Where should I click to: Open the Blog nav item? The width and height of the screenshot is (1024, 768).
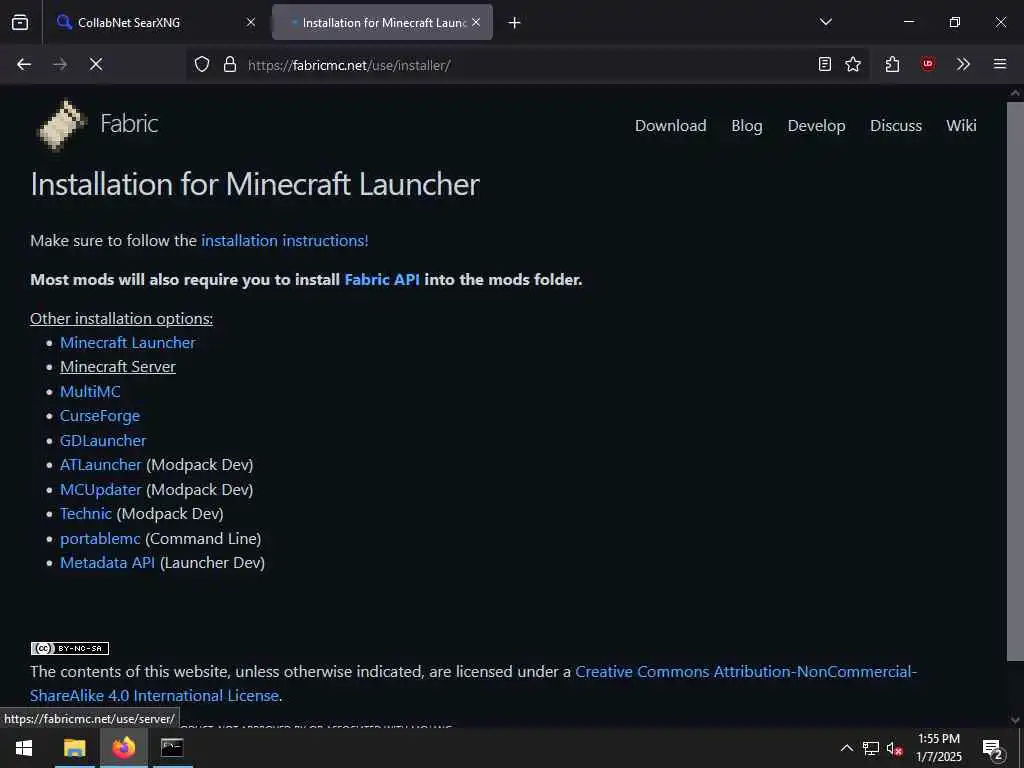746,125
